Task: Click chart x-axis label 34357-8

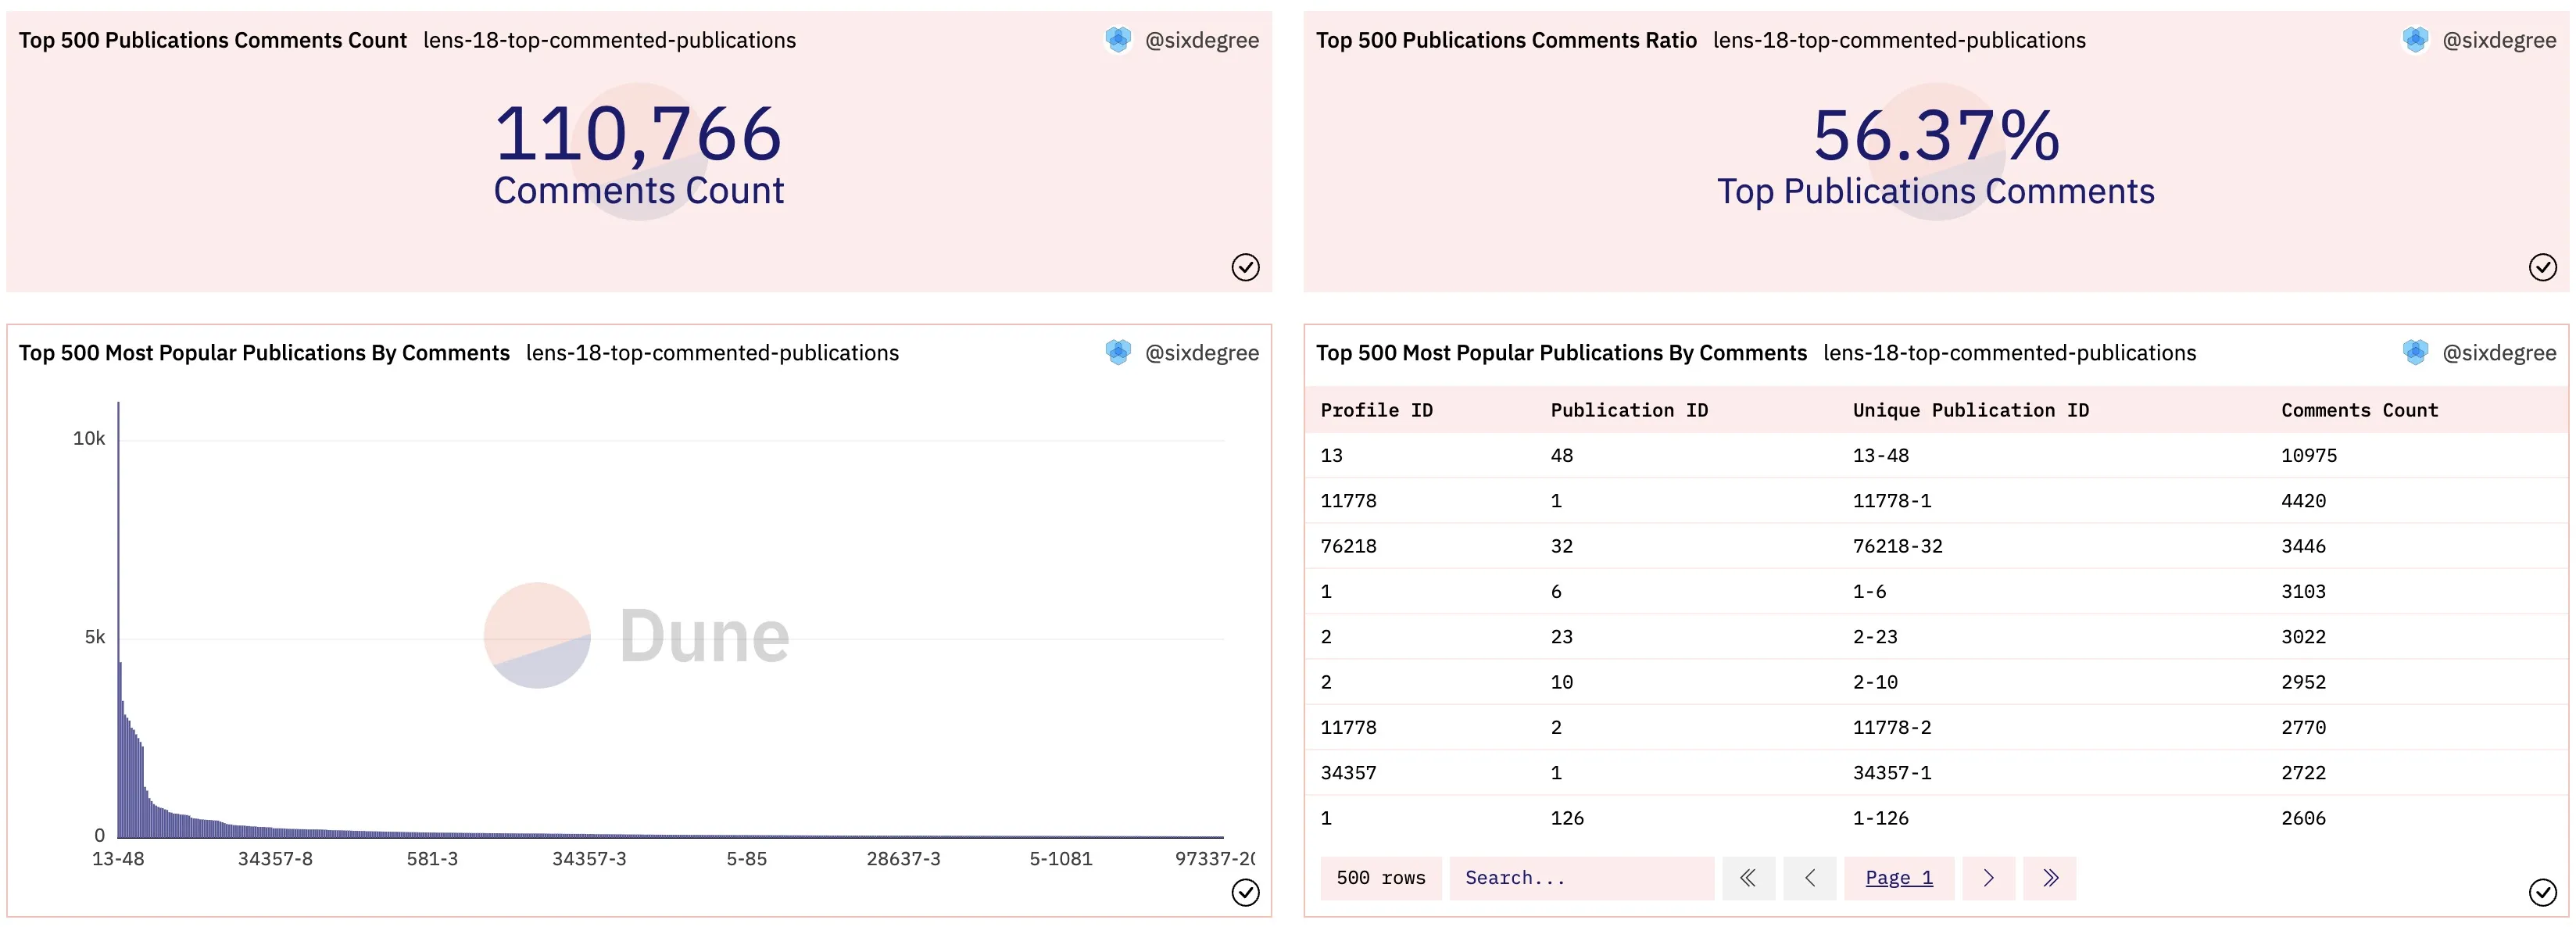Action: coord(275,859)
